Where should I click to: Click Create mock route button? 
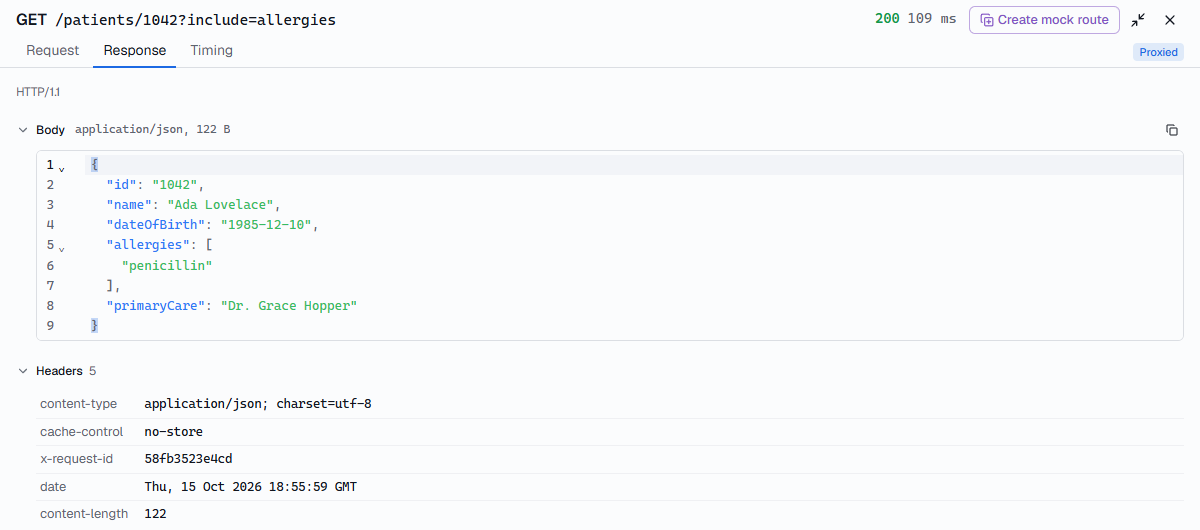point(1044,20)
